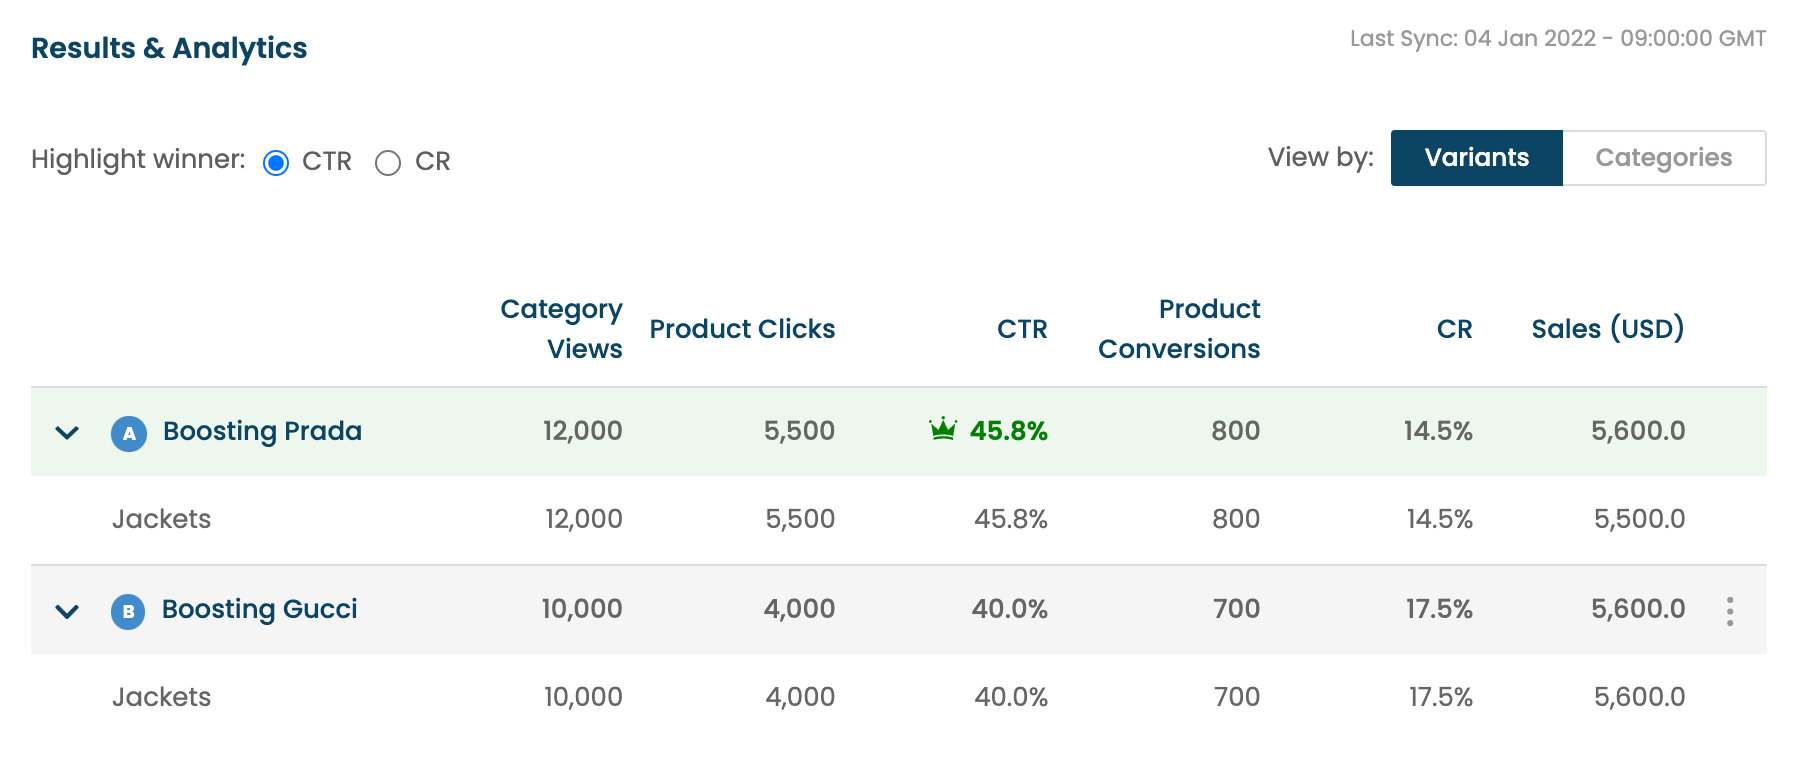This screenshot has width=1793, height=776.
Task: Collapse the Boosting Prada variant row
Action: [x=67, y=433]
